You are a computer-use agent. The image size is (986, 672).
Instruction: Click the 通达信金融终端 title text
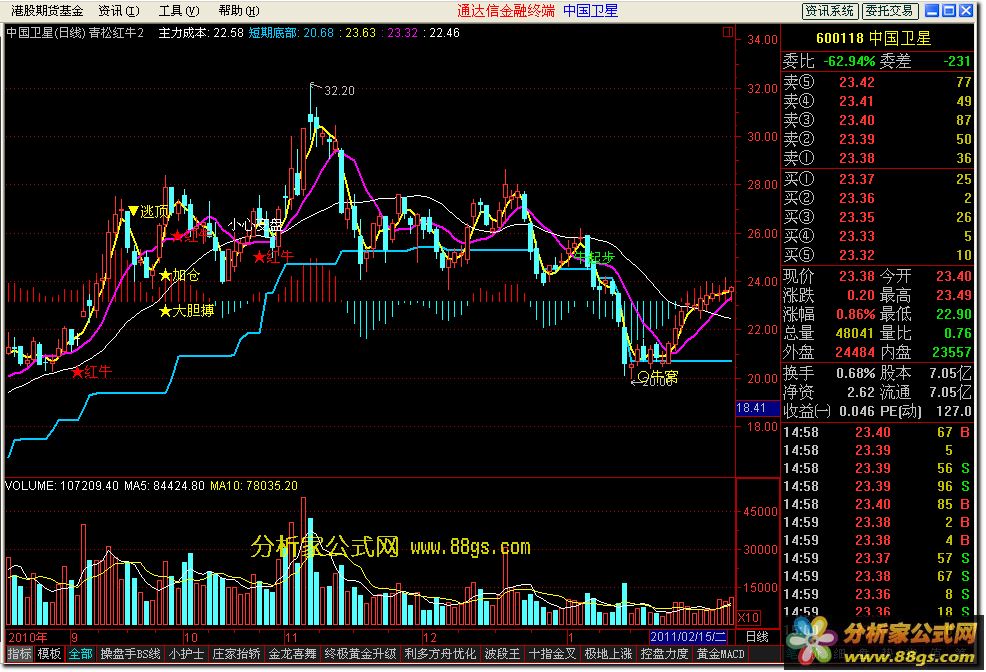point(506,11)
